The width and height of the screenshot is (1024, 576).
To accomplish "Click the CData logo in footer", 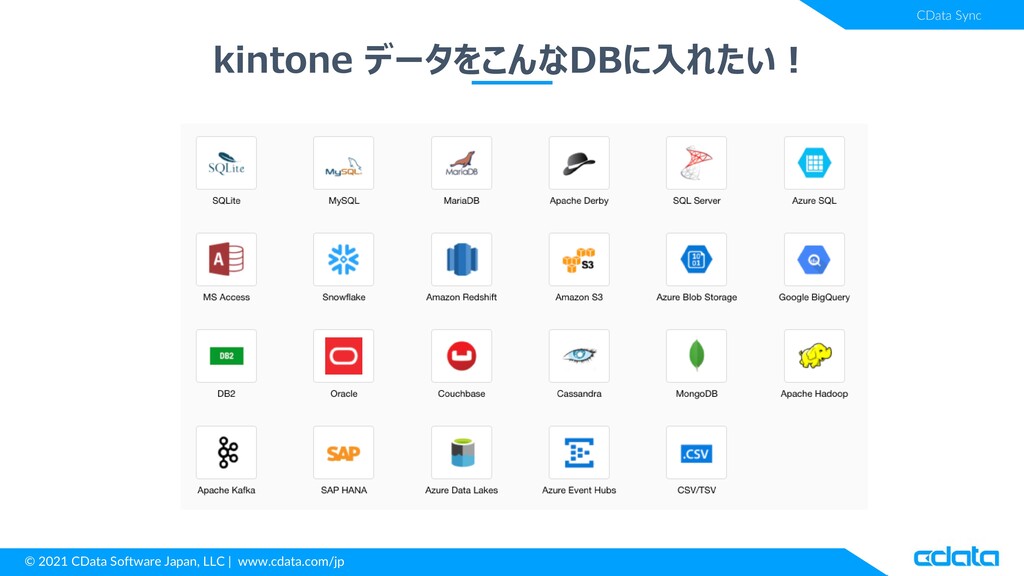I will tap(955, 557).
